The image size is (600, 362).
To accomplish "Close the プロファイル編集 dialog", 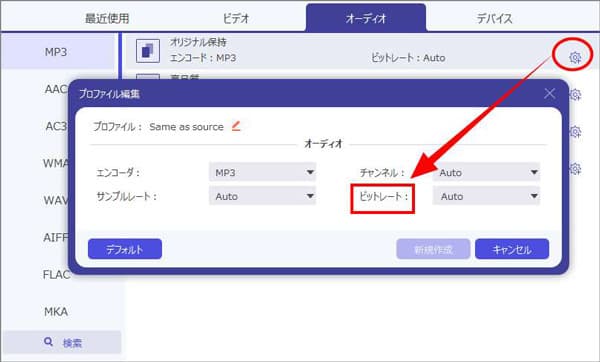I will (x=549, y=93).
